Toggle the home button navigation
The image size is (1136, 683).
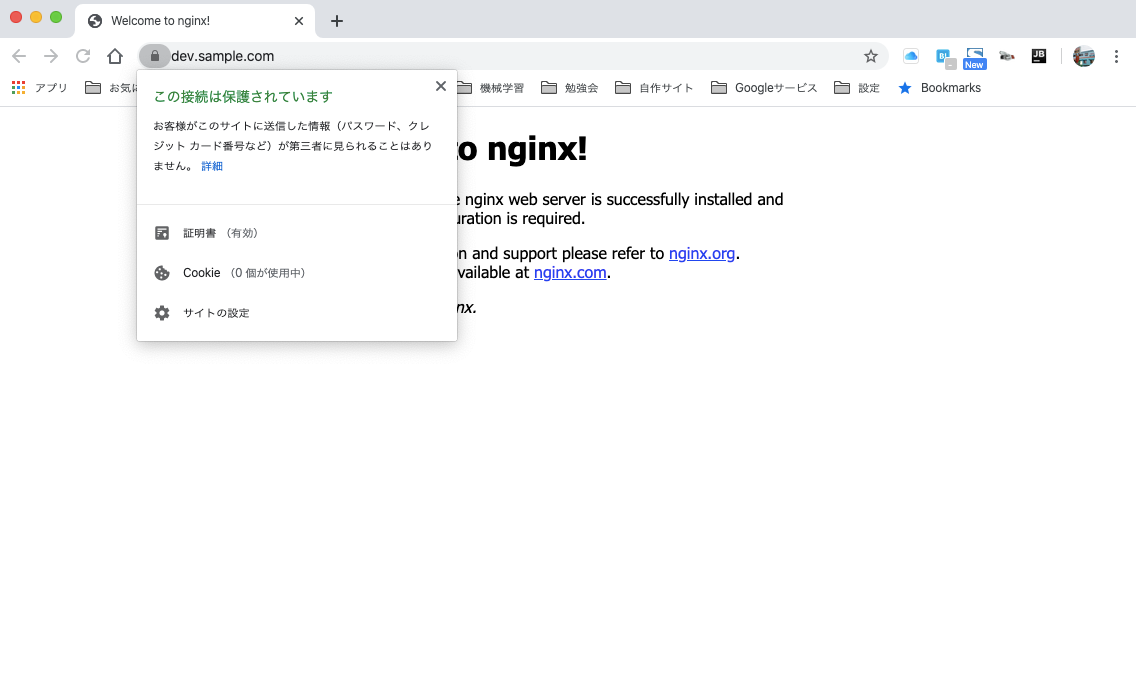pyautogui.click(x=114, y=56)
